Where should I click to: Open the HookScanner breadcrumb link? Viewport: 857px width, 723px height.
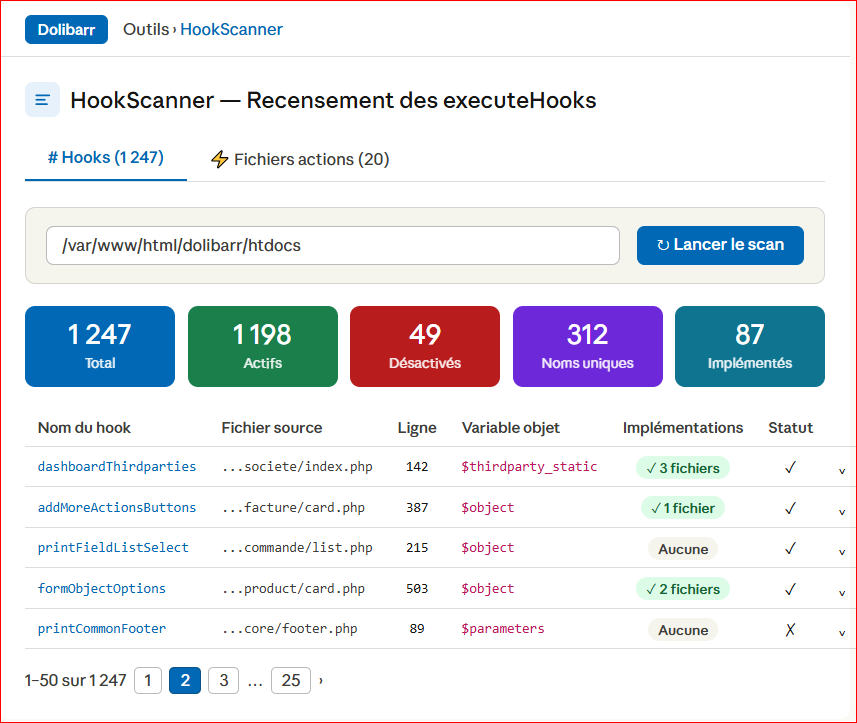click(x=231, y=29)
